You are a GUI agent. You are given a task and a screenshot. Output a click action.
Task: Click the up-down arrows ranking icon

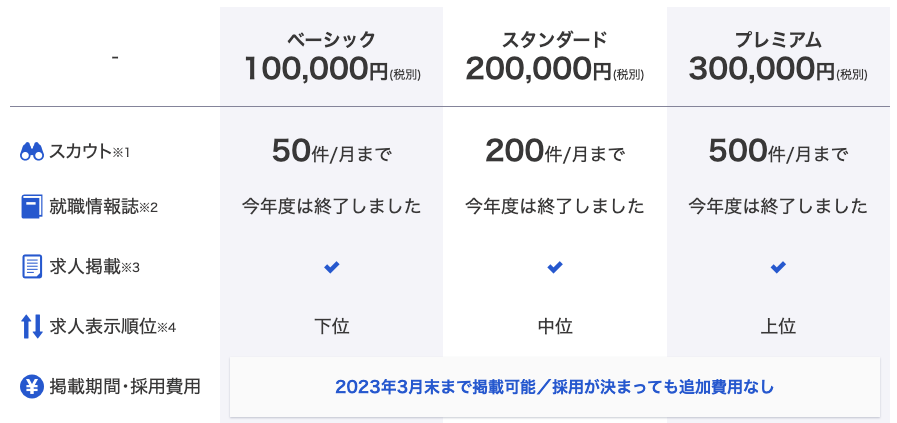(32, 327)
